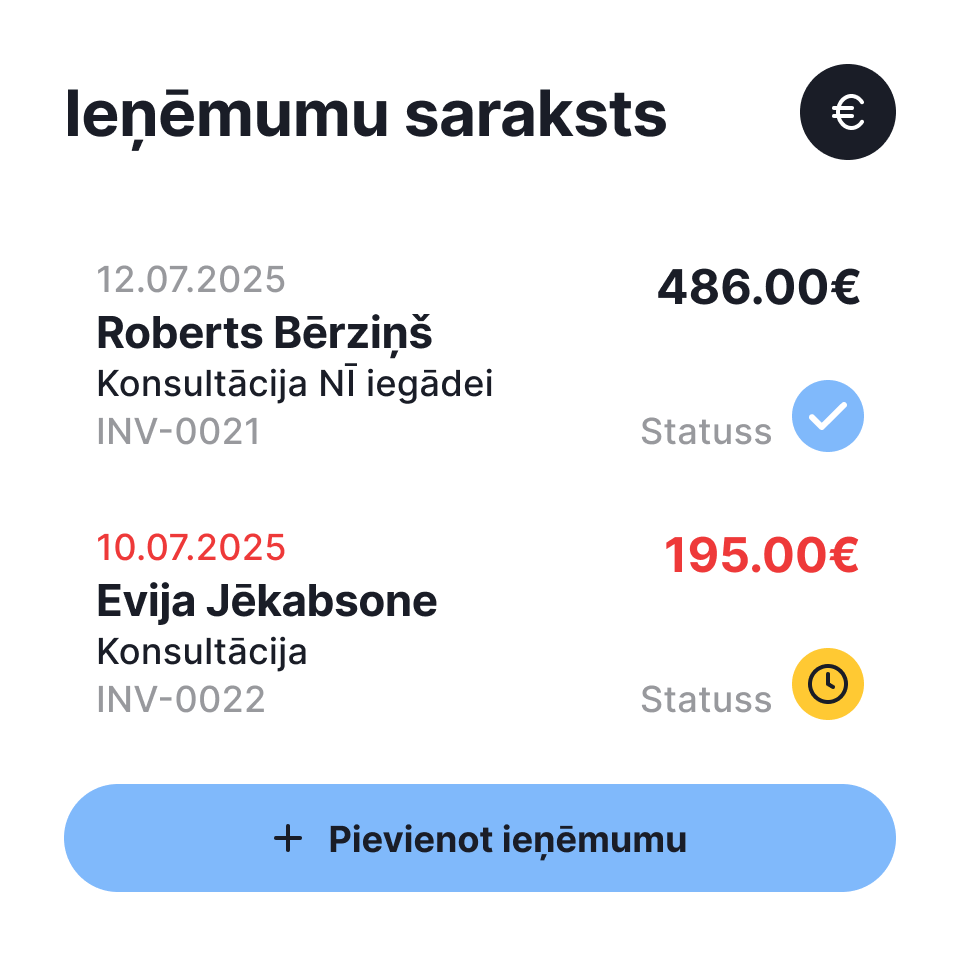Click the red 195.00€ overdue amount
The height and width of the screenshot is (956, 960).
tap(762, 555)
